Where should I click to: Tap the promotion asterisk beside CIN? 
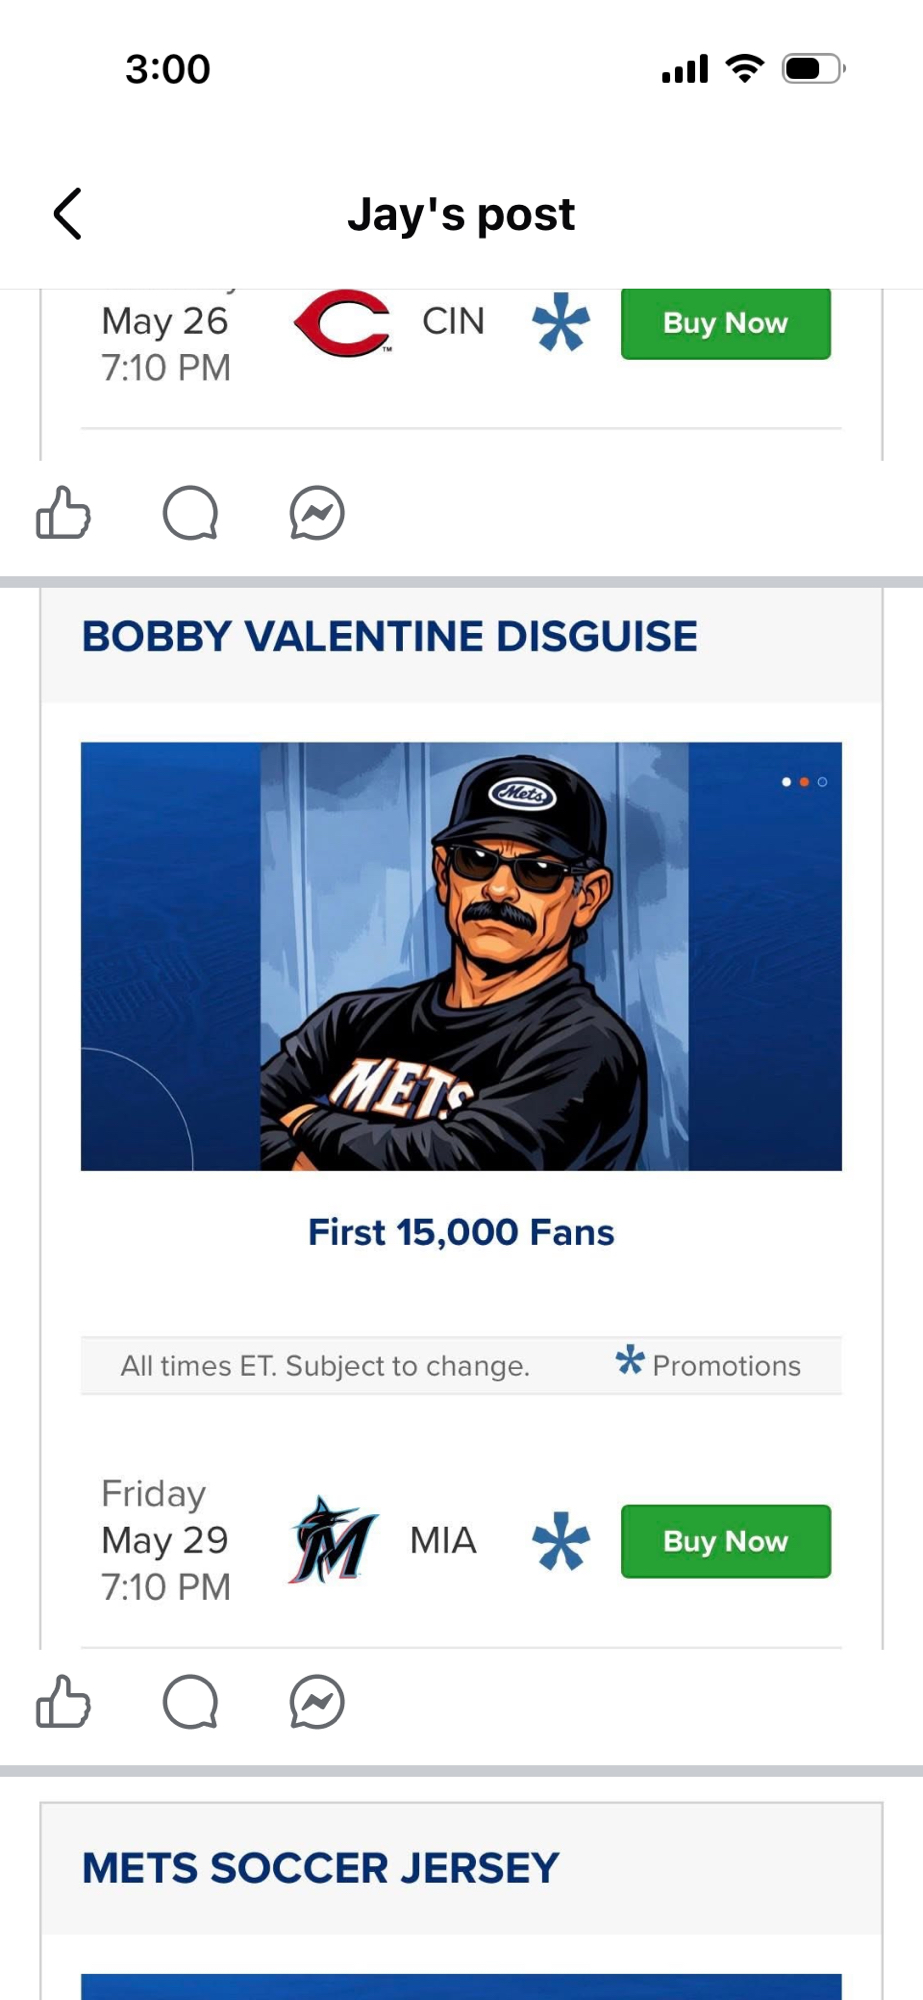tap(561, 324)
